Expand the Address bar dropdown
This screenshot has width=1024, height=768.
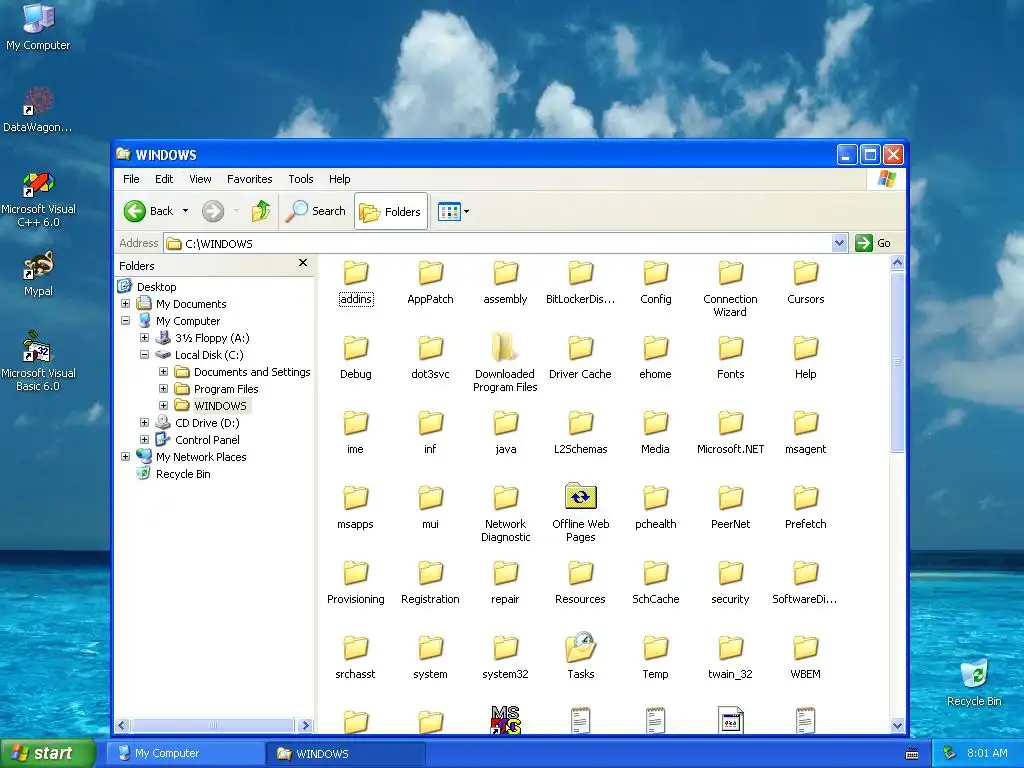point(839,244)
